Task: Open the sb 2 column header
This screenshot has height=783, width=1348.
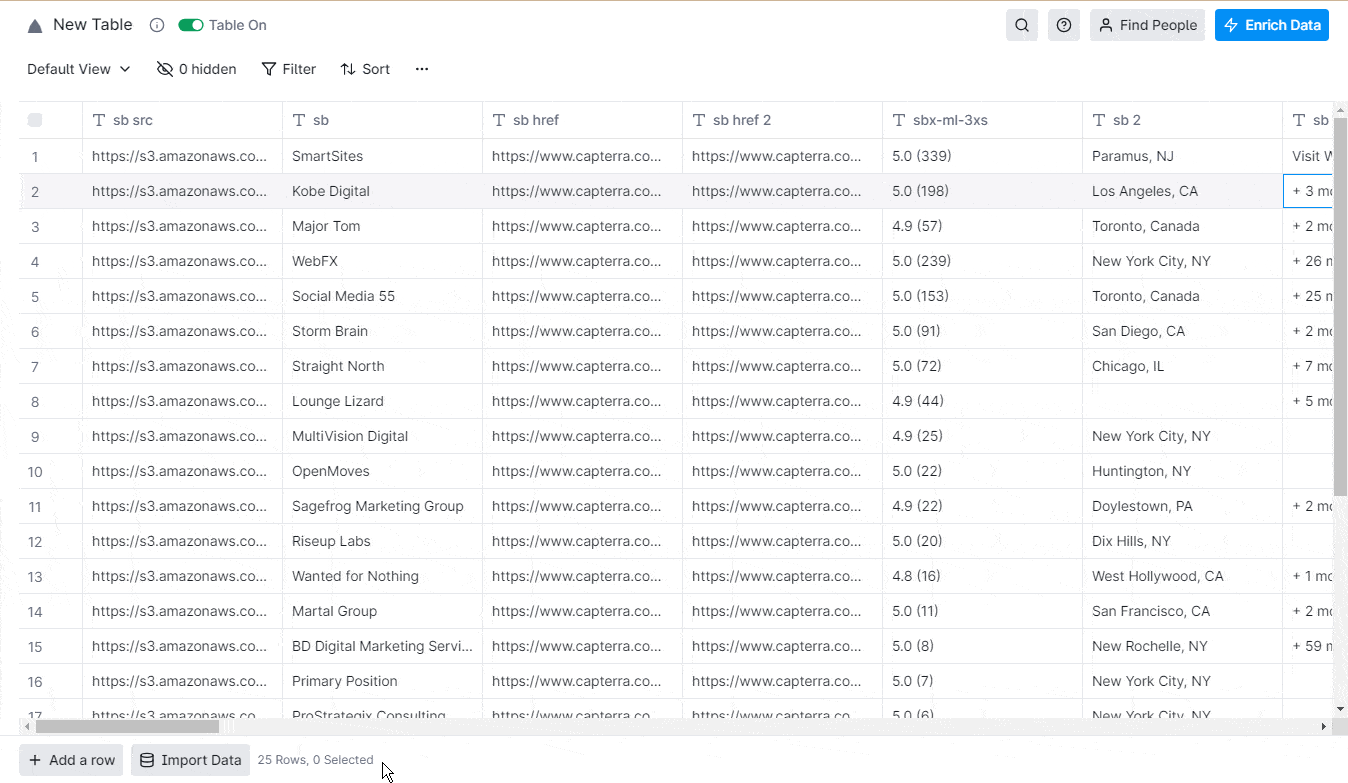Action: click(x=1182, y=120)
